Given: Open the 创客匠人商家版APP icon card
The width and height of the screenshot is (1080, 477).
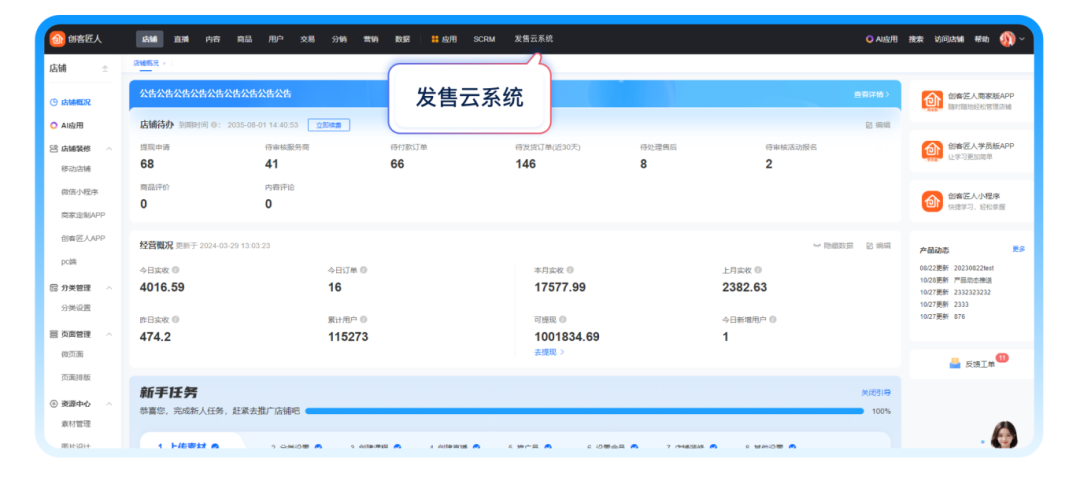Looking at the screenshot, I should pyautogui.click(x=932, y=100).
